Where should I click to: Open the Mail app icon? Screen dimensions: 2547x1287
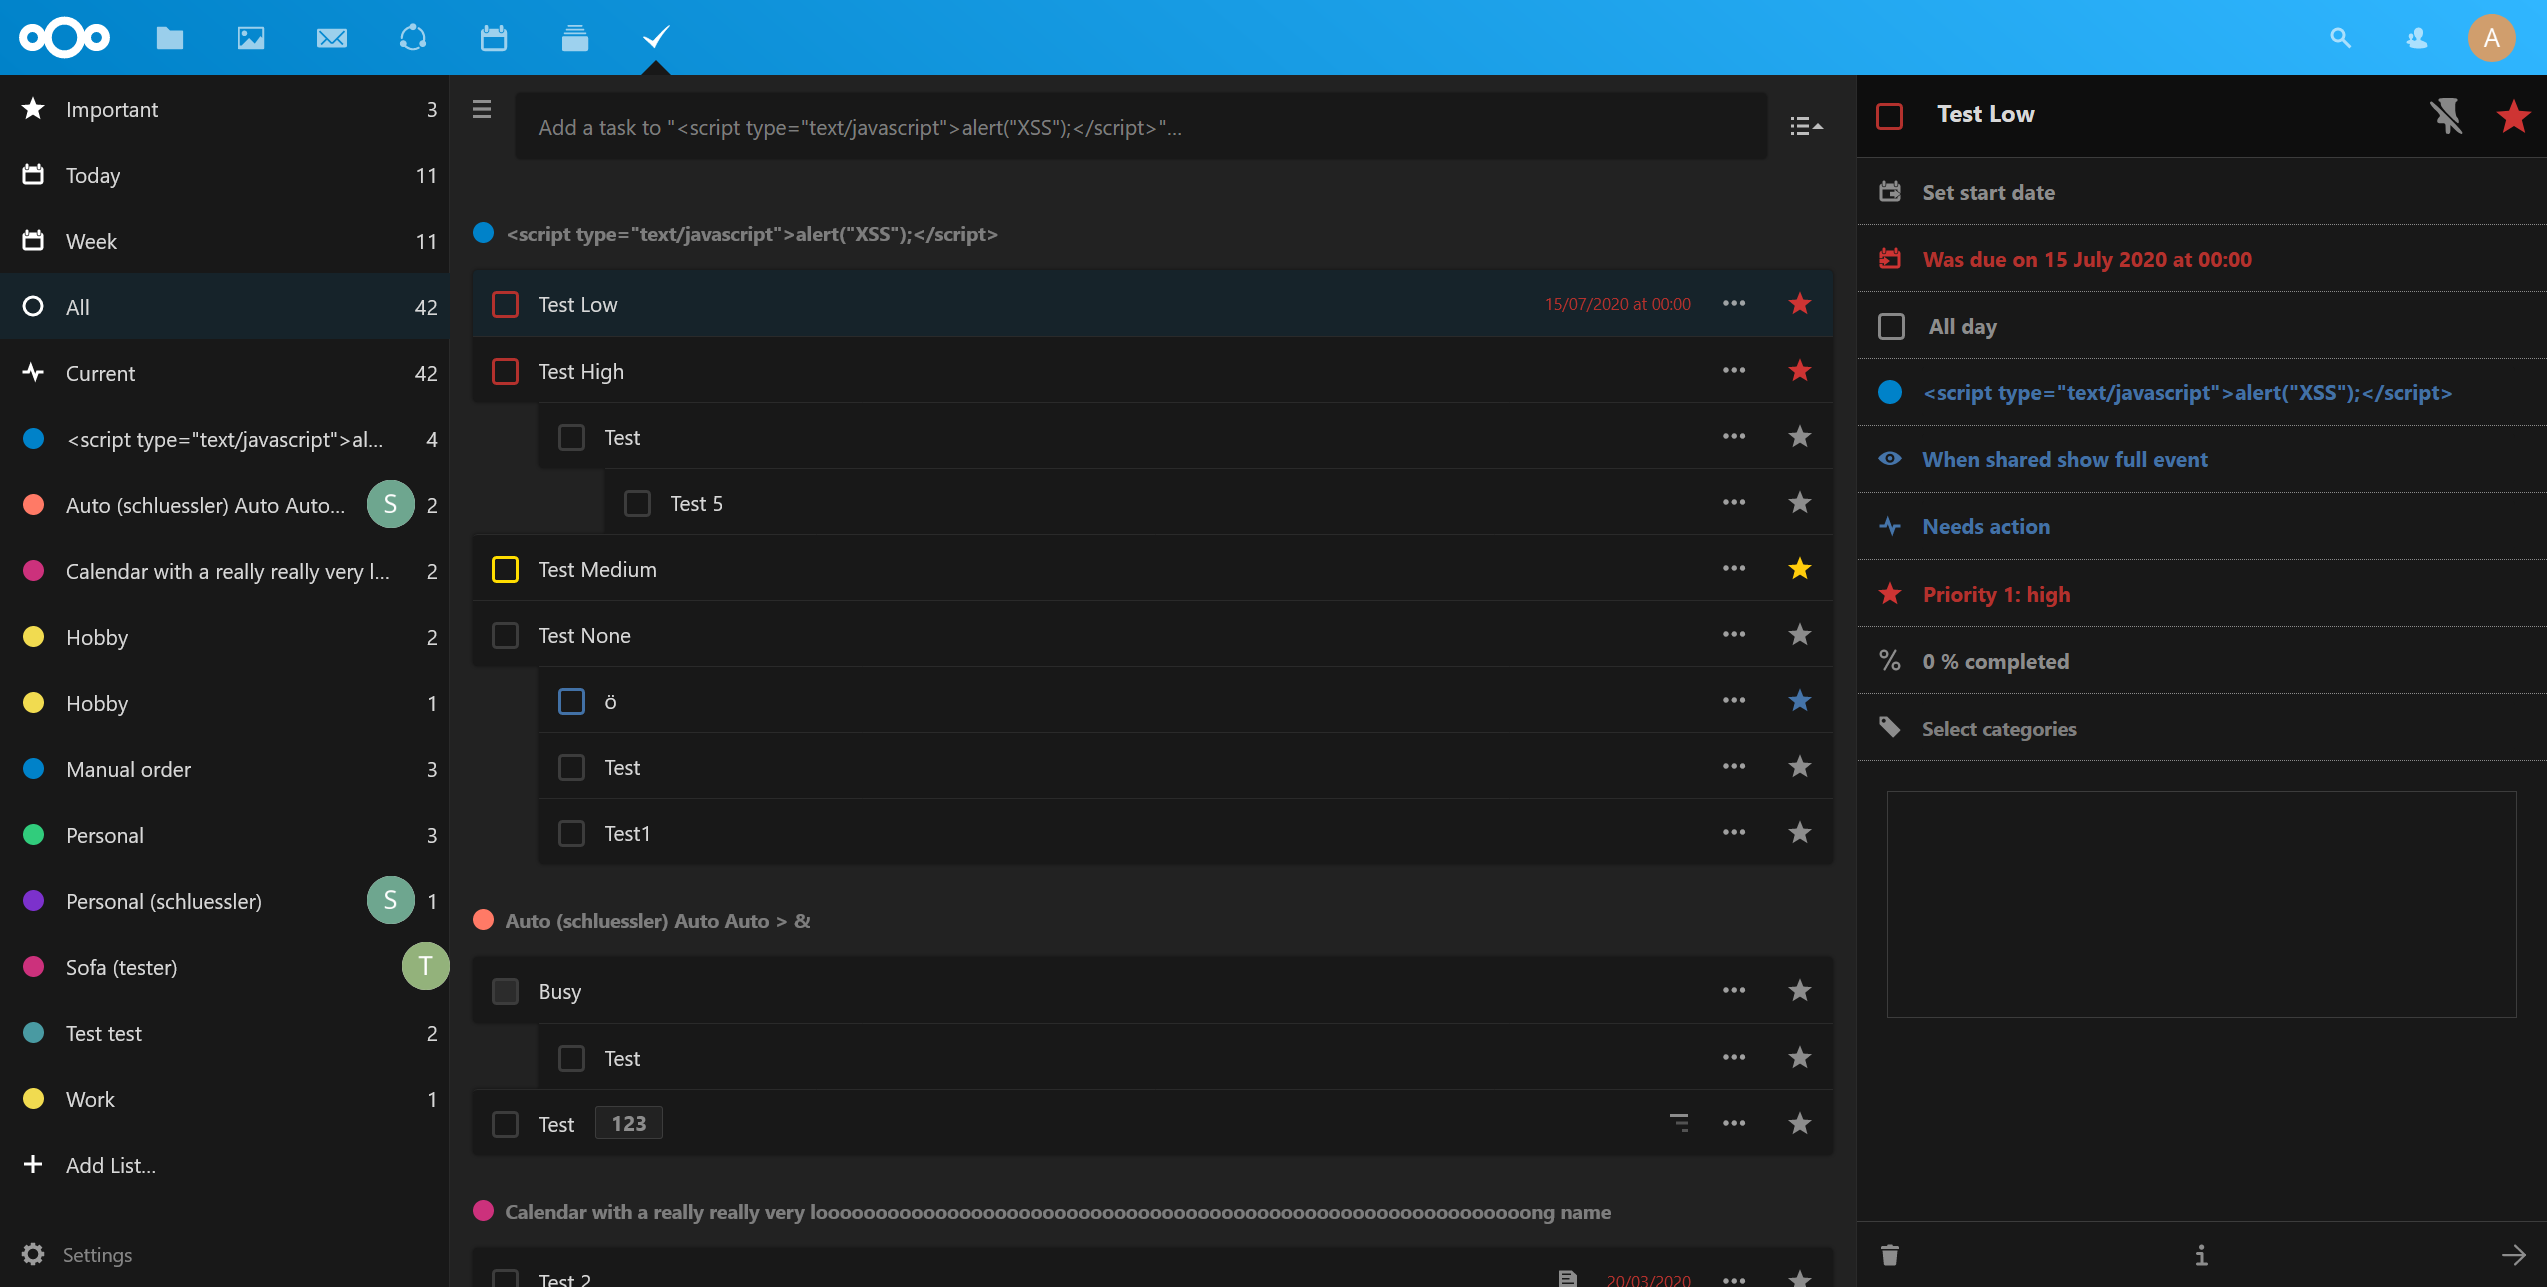pyautogui.click(x=331, y=38)
